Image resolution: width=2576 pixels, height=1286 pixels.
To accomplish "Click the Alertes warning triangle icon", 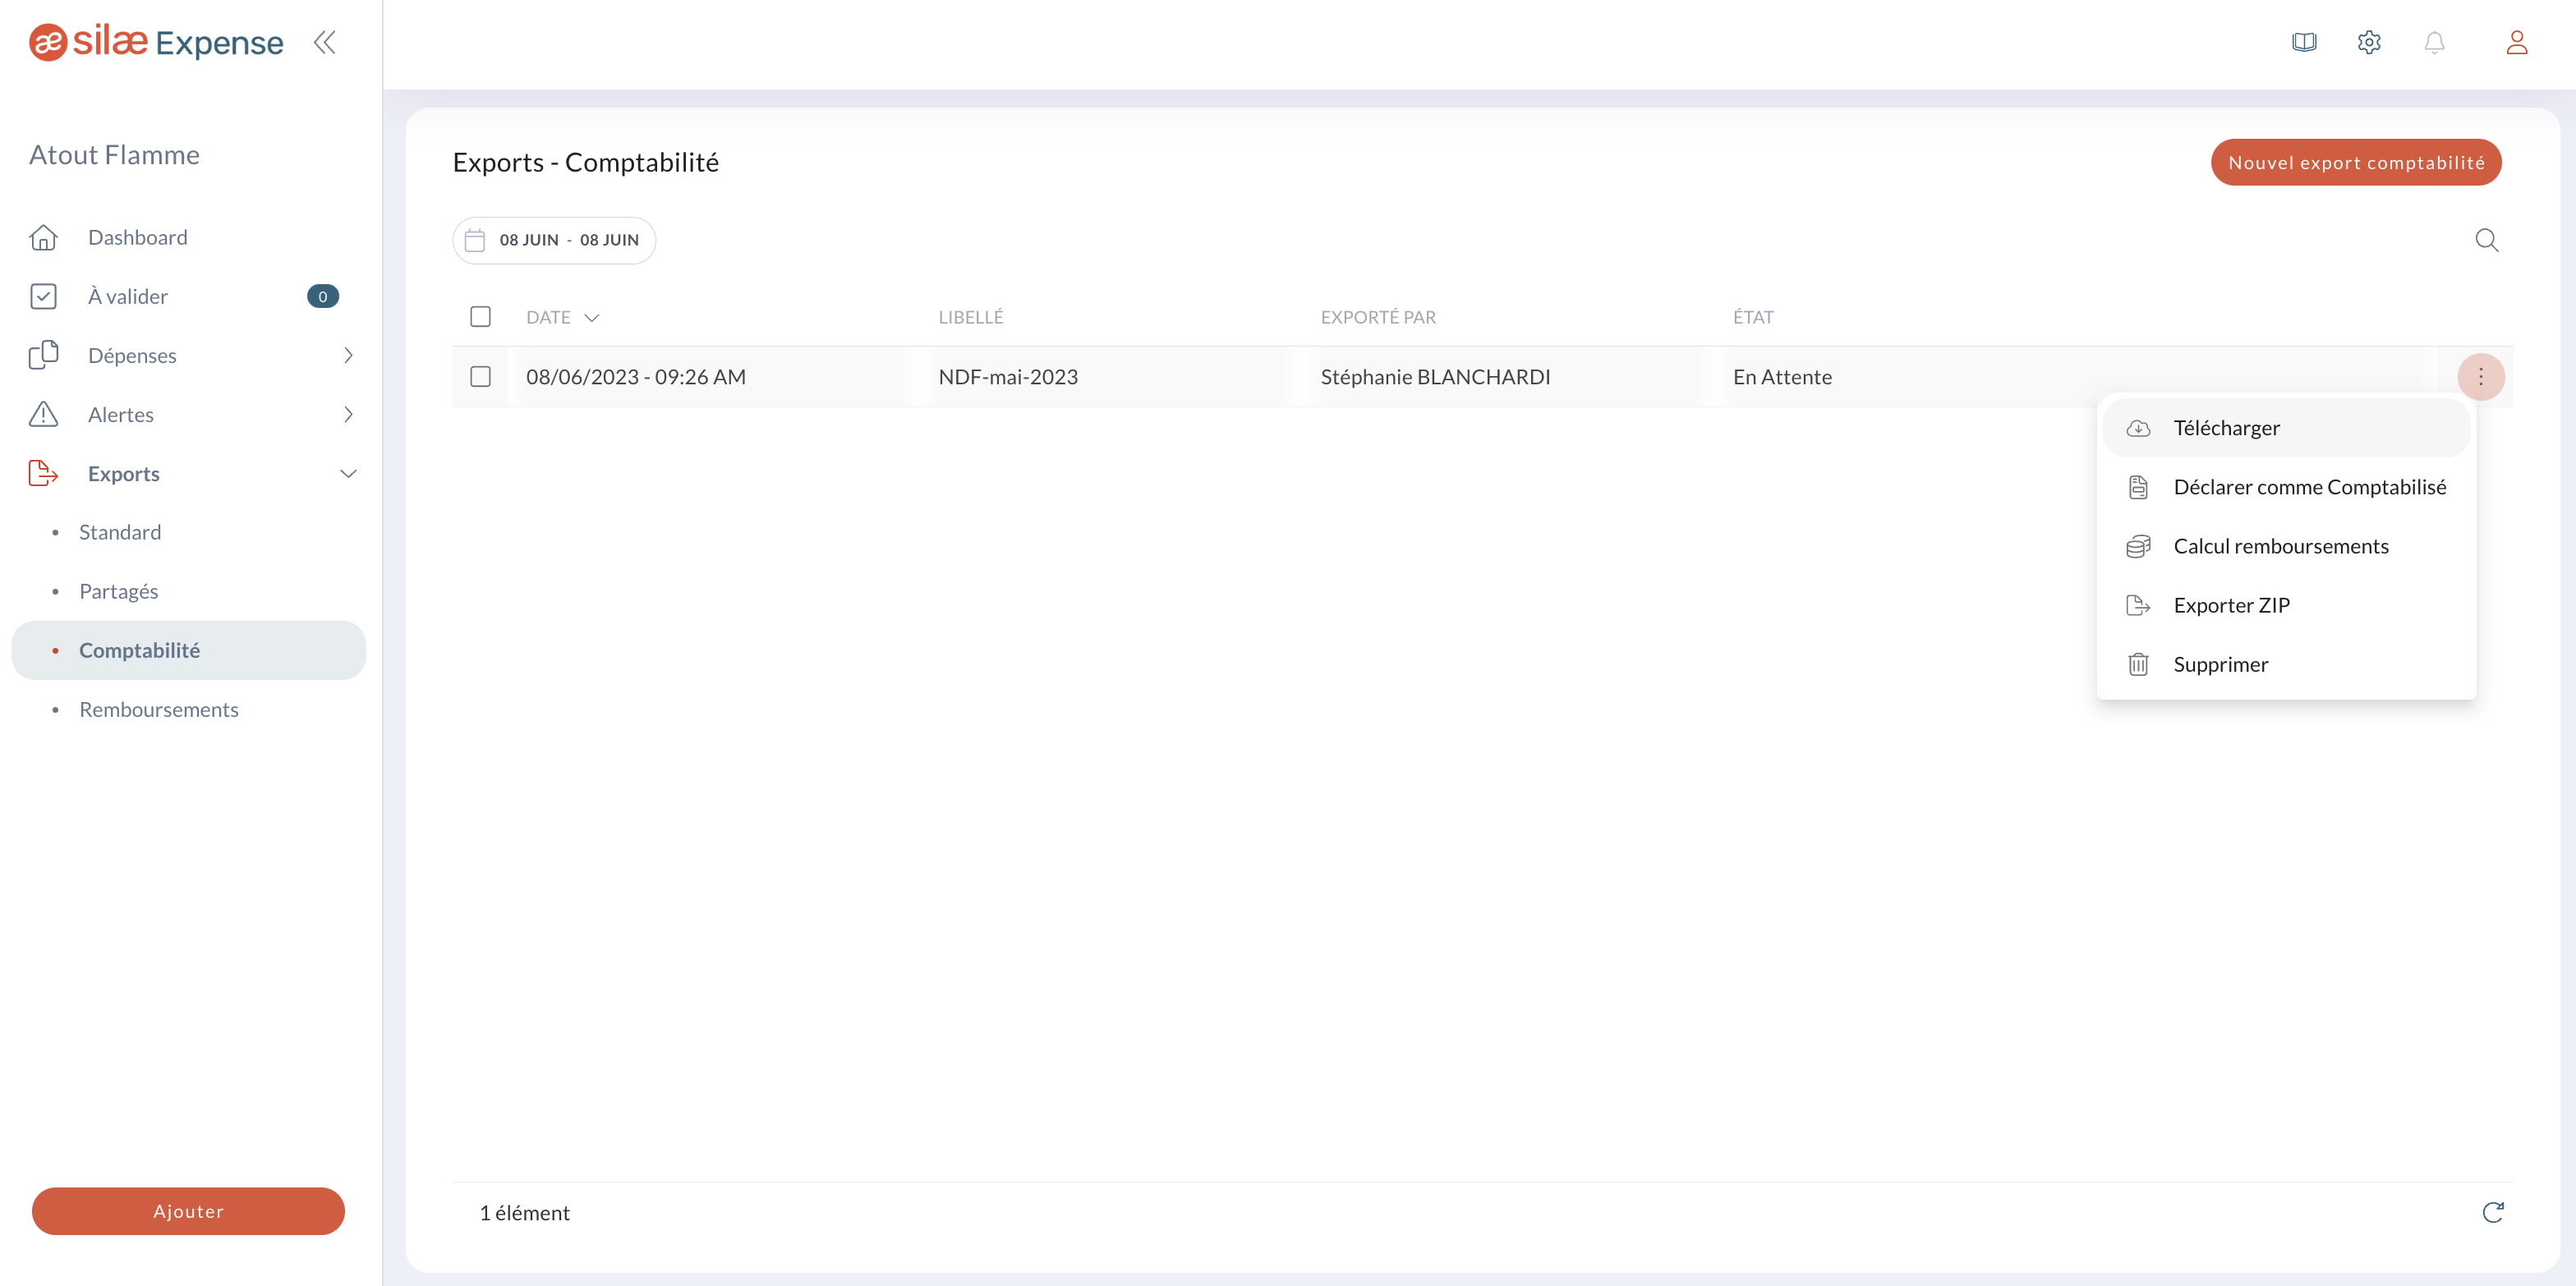I will coord(43,414).
